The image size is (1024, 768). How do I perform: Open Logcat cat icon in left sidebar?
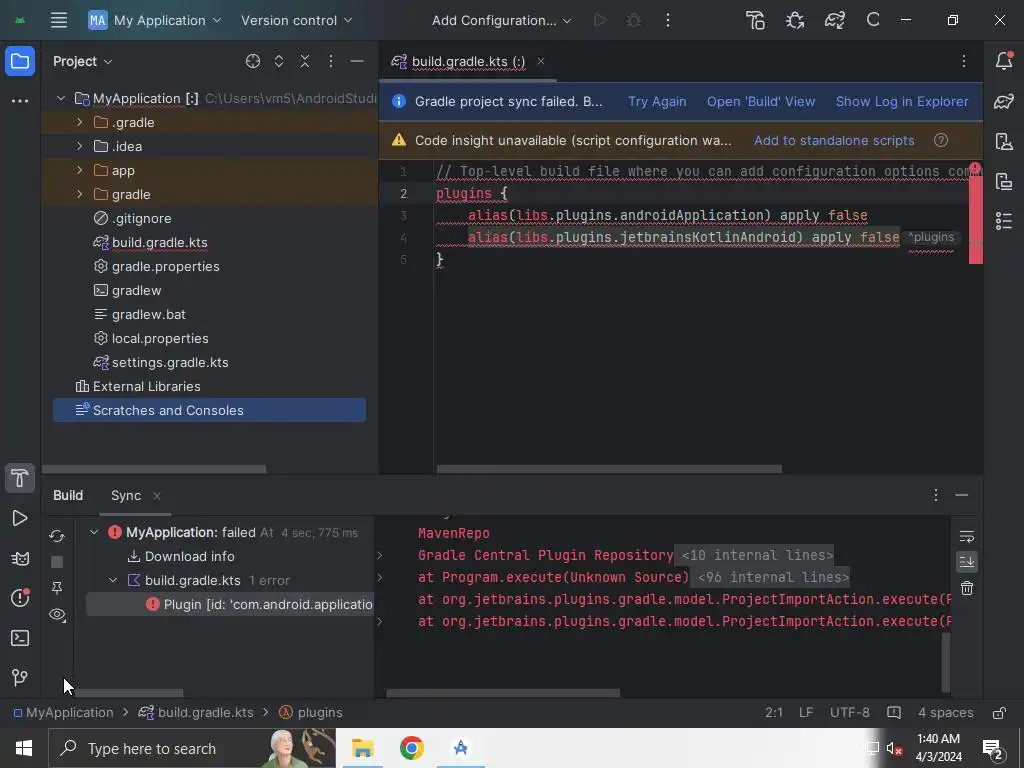[x=20, y=558]
